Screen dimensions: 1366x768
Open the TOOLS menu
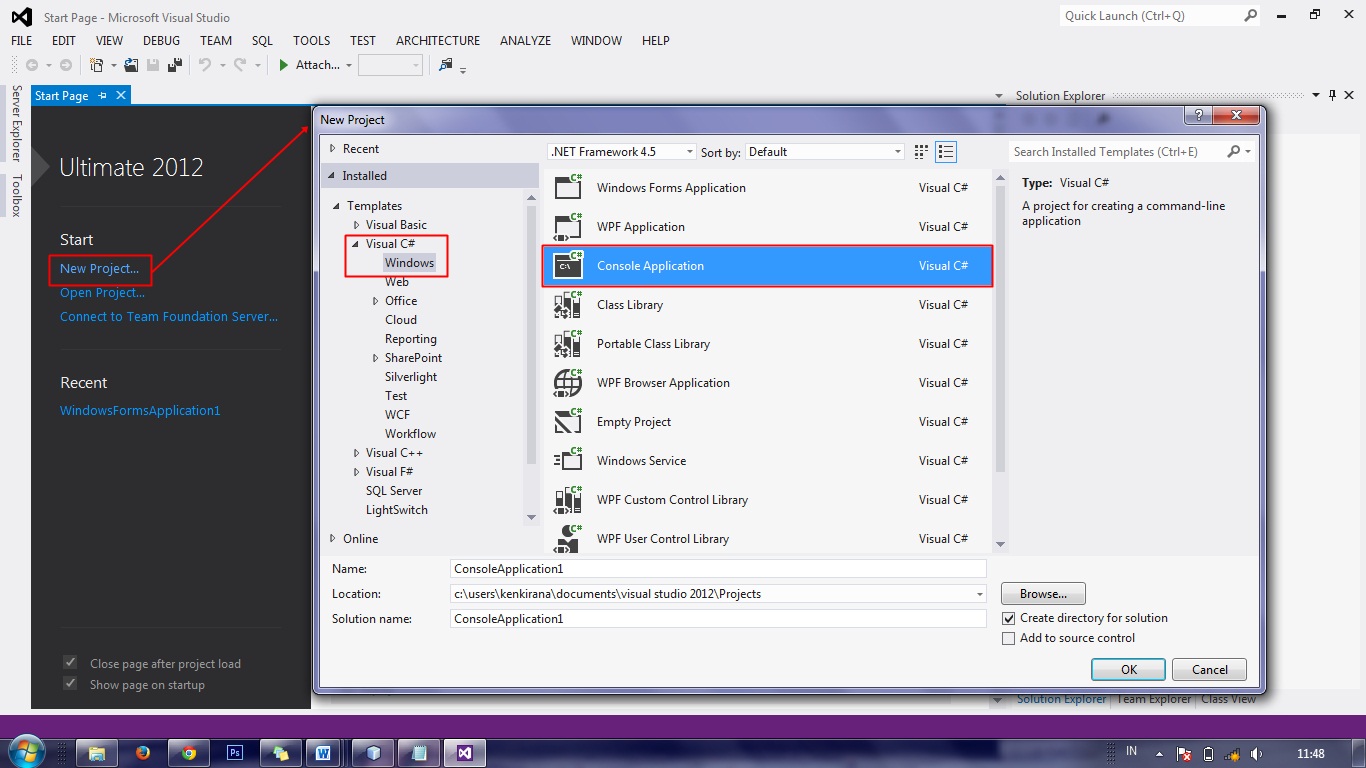tap(311, 41)
